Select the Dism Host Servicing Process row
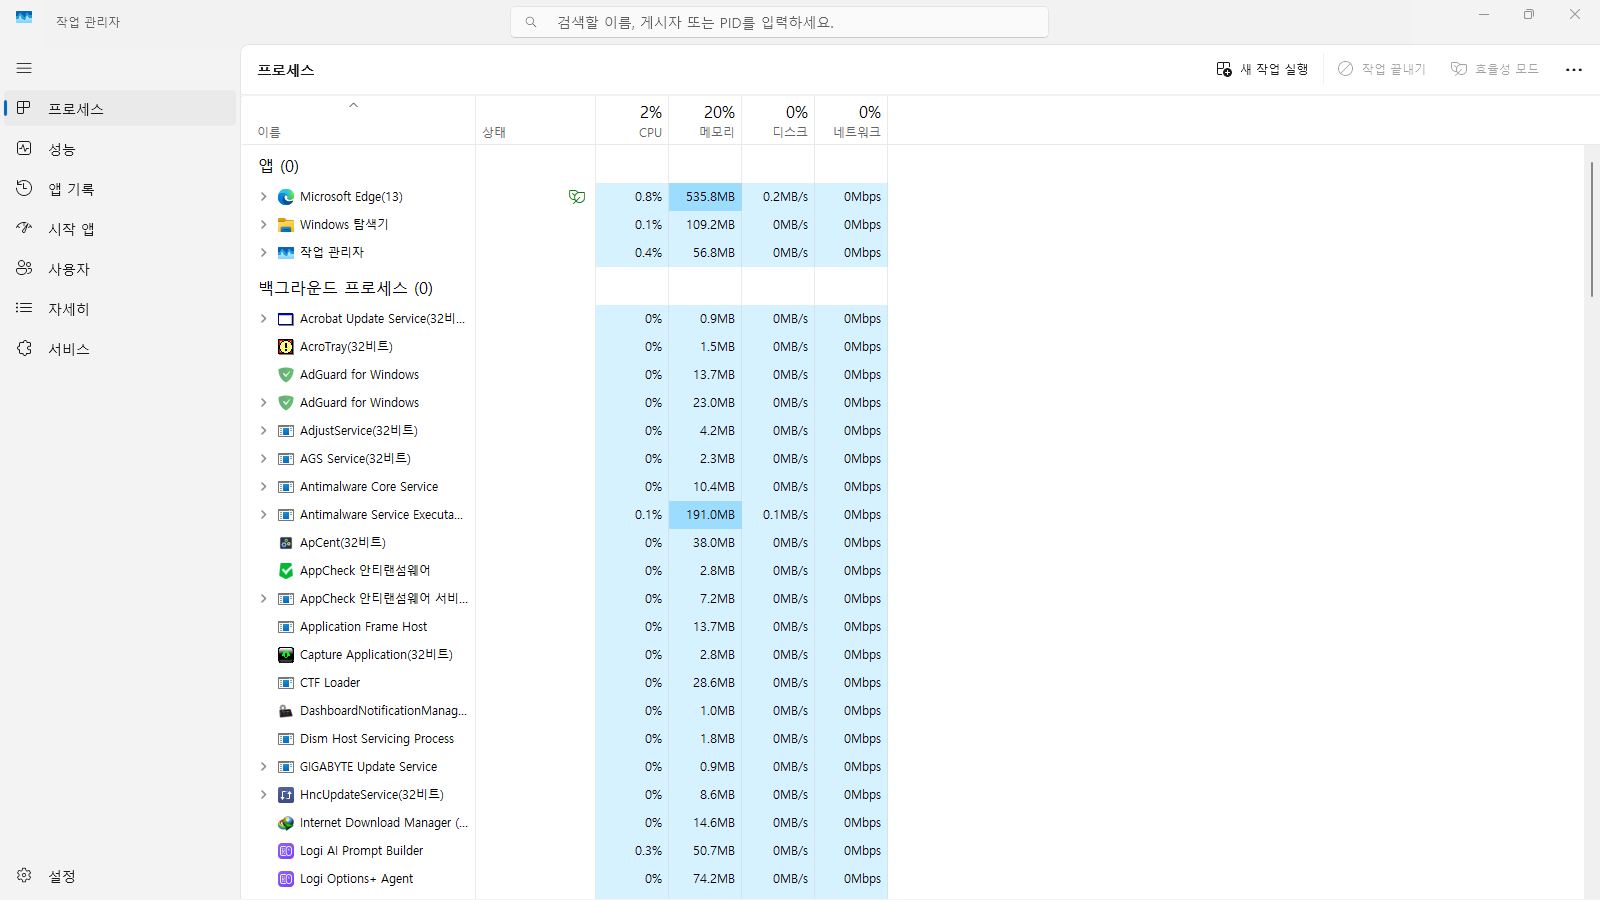 click(x=564, y=739)
